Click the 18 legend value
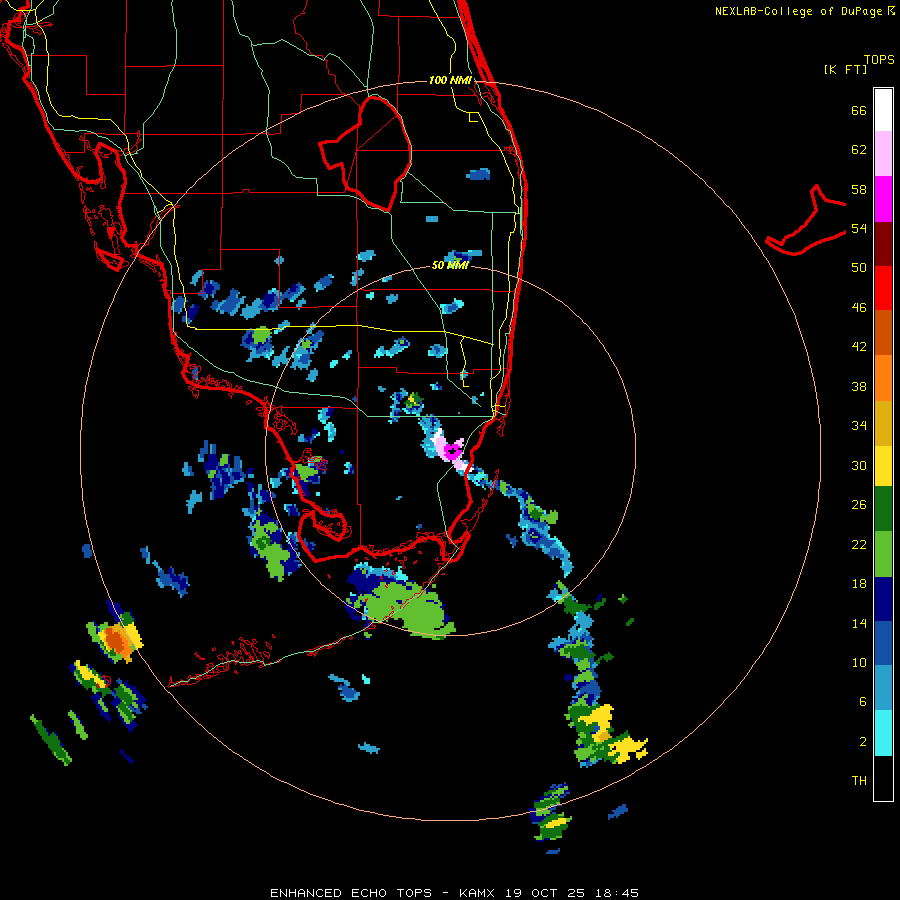 (x=859, y=584)
